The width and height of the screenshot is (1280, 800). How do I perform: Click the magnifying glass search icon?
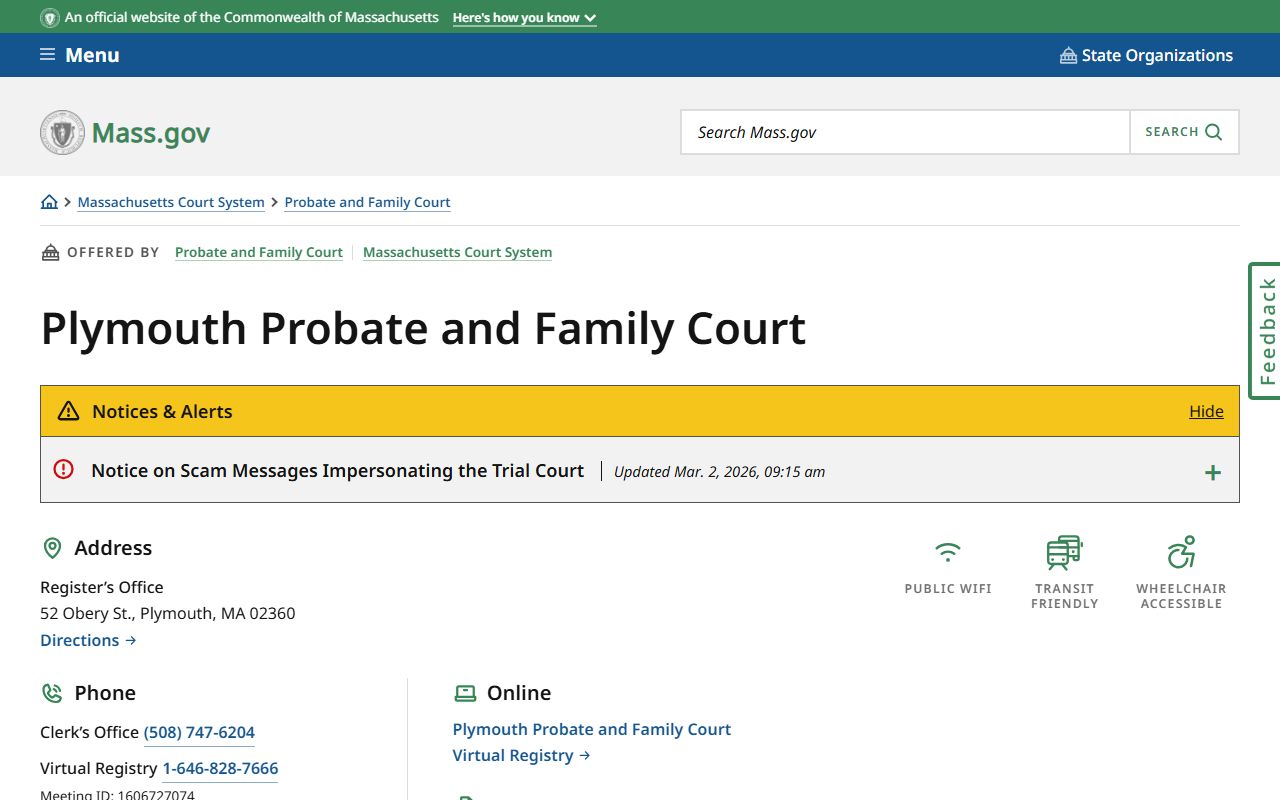click(1214, 132)
